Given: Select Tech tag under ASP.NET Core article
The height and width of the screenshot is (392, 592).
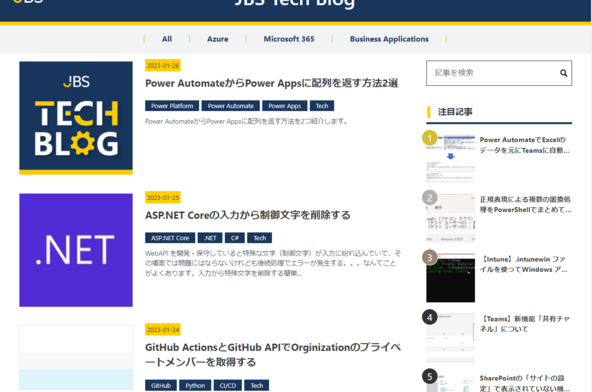Looking at the screenshot, I should (x=260, y=238).
